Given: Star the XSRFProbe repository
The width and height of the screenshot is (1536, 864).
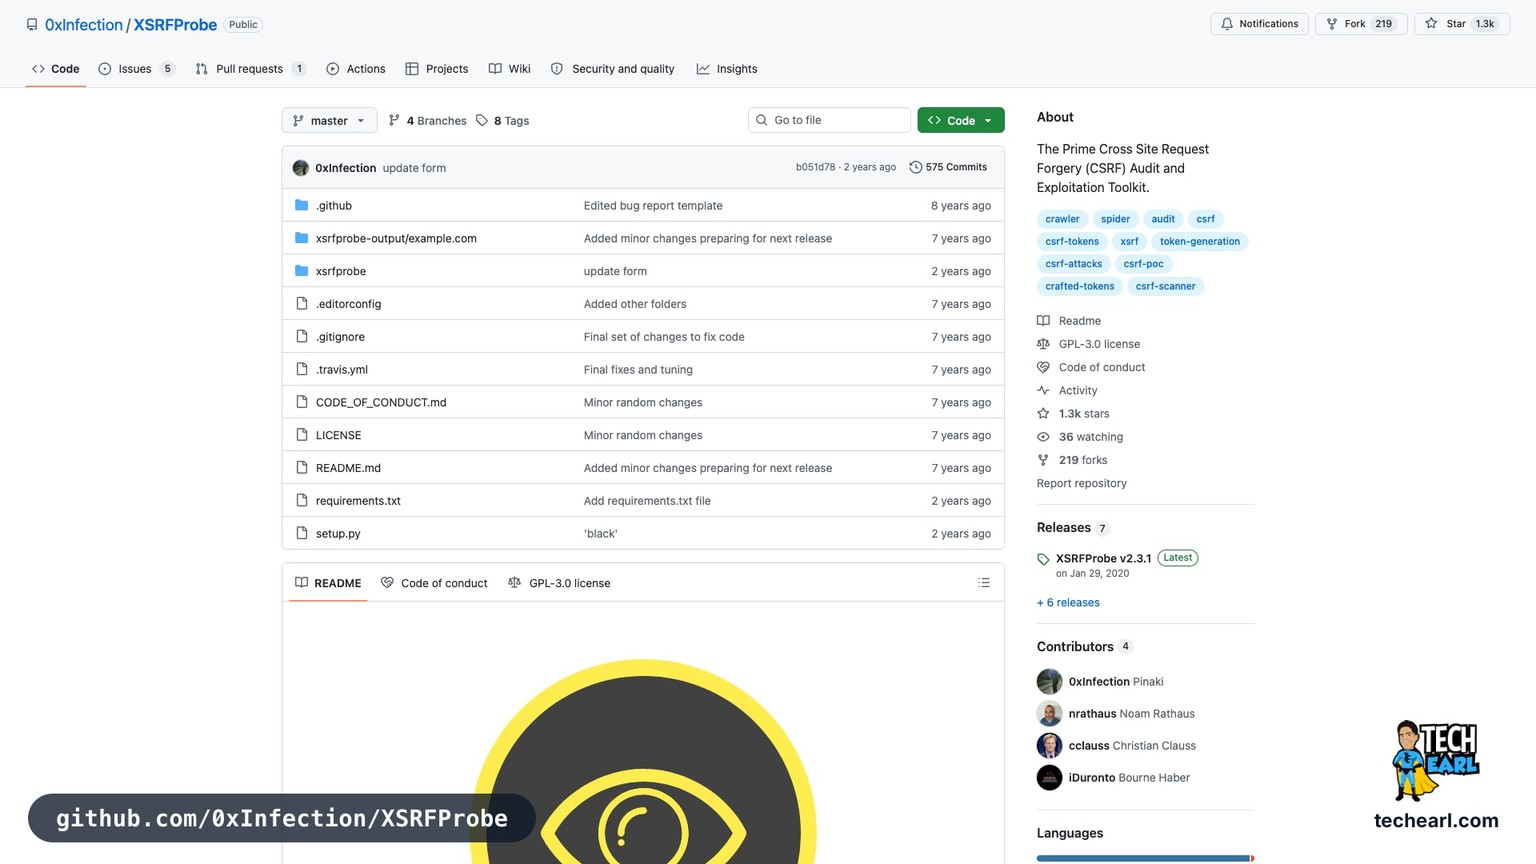Looking at the screenshot, I should tap(1461, 24).
